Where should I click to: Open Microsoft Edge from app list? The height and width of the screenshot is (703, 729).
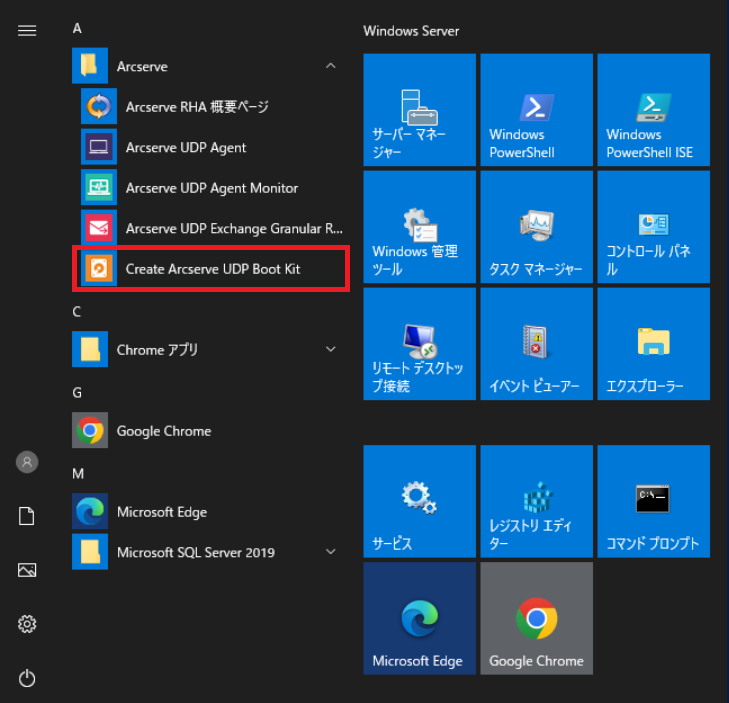210,511
